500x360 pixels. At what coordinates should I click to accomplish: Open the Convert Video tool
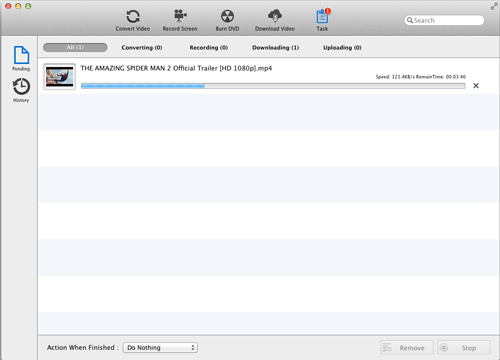(x=133, y=20)
